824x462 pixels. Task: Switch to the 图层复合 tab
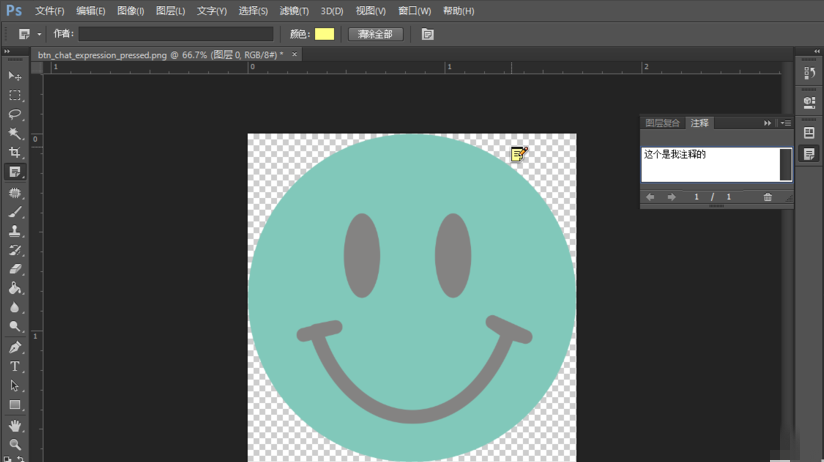(662, 123)
